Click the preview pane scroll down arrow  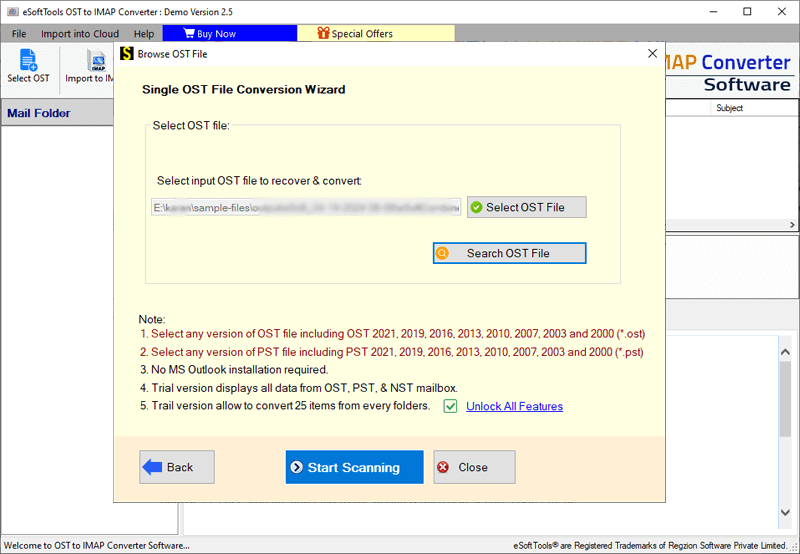click(x=785, y=512)
